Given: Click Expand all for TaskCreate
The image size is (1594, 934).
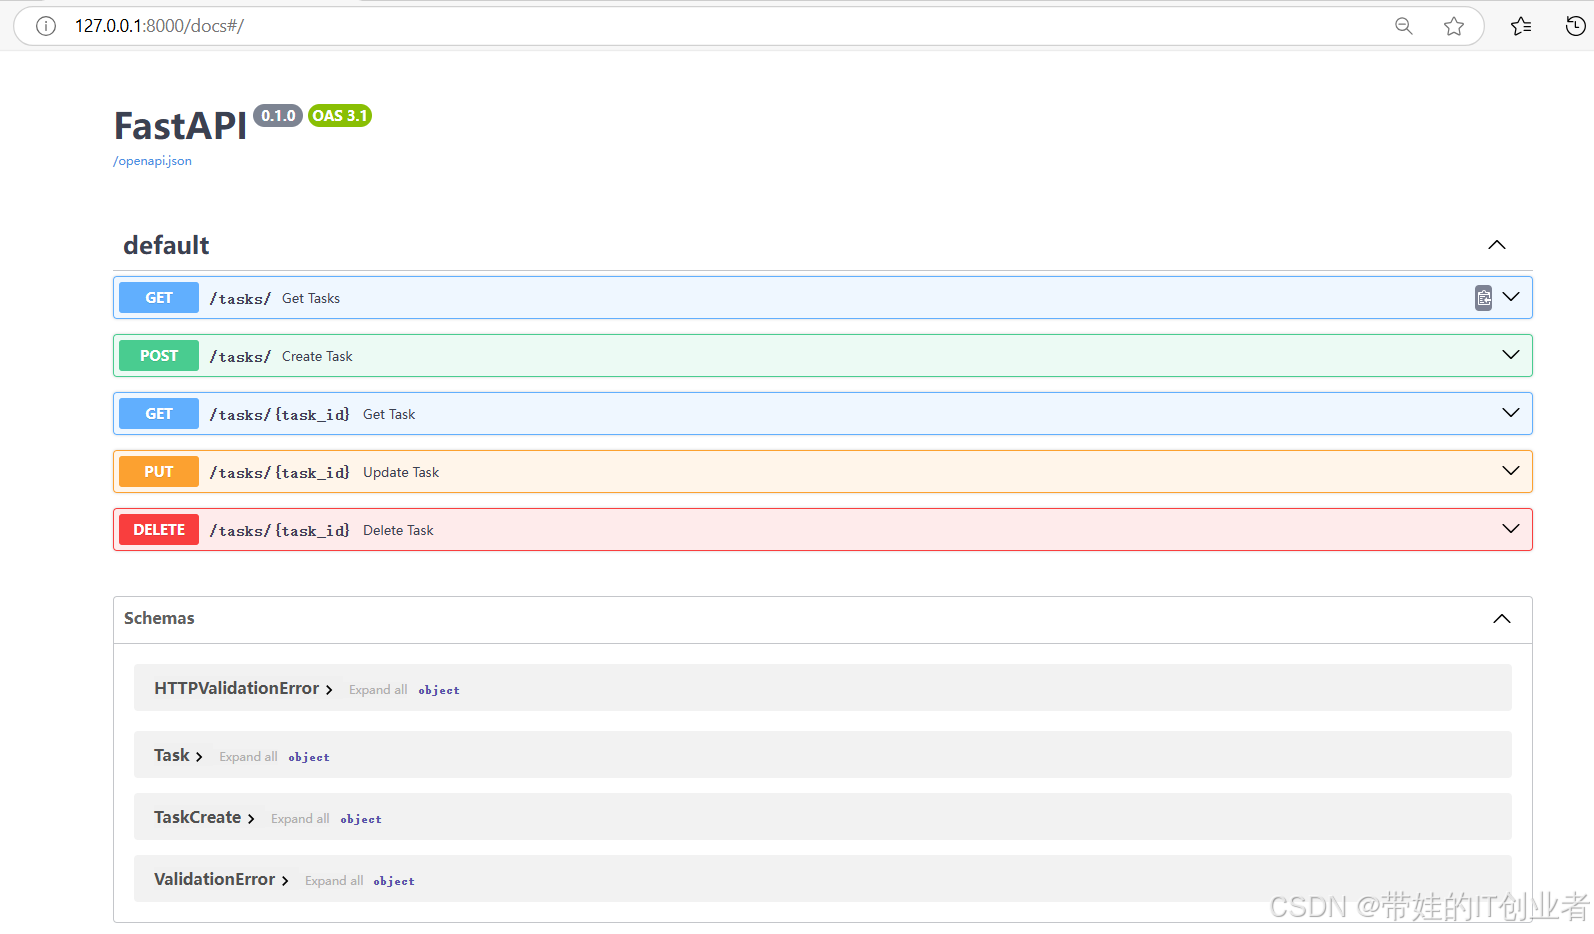Looking at the screenshot, I should [x=300, y=819].
